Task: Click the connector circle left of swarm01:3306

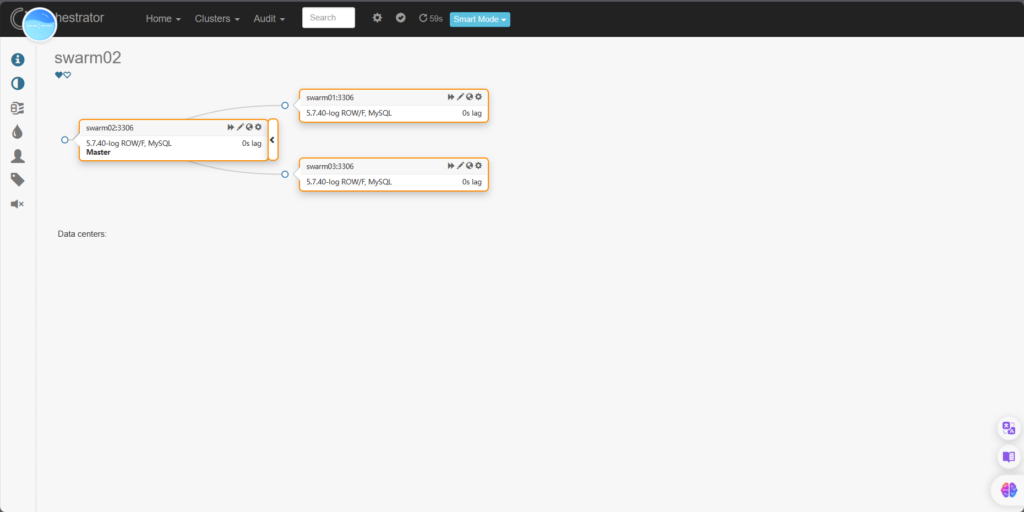Action: [x=285, y=105]
